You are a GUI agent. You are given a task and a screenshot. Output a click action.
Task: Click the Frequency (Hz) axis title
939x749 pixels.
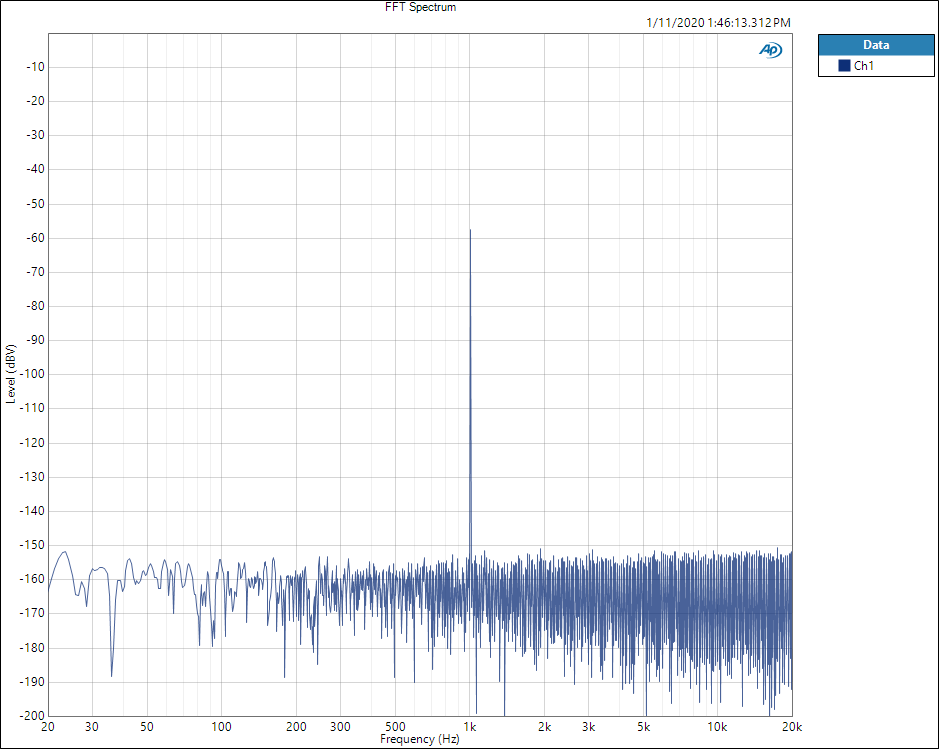(x=420, y=739)
